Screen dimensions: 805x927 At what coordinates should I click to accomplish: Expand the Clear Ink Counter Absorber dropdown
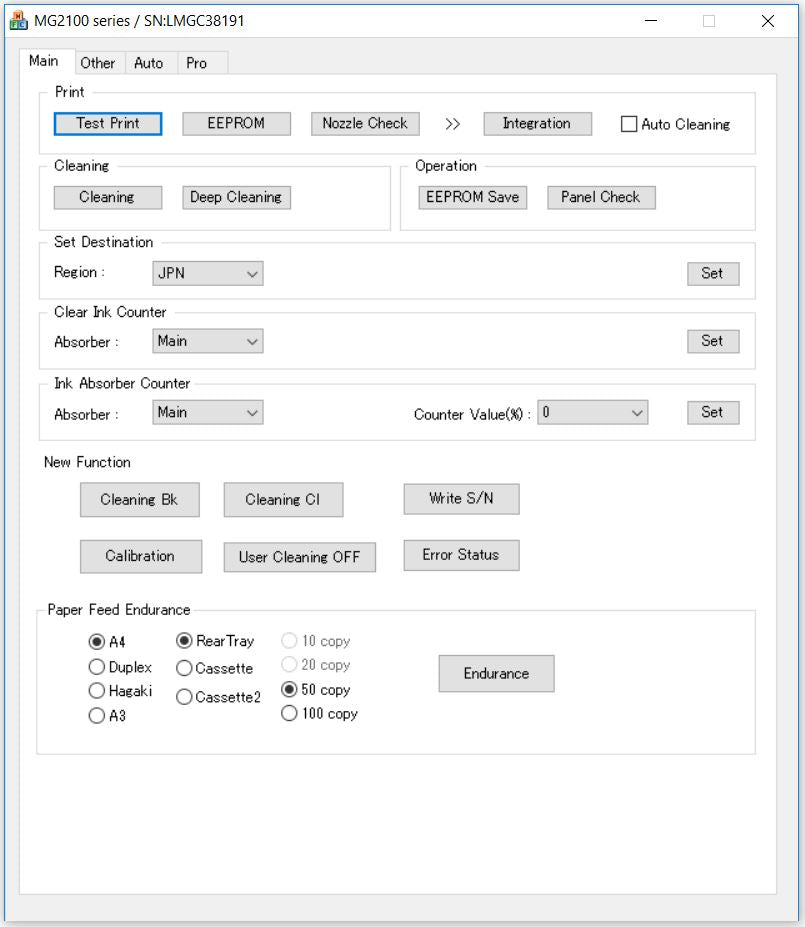click(208, 341)
